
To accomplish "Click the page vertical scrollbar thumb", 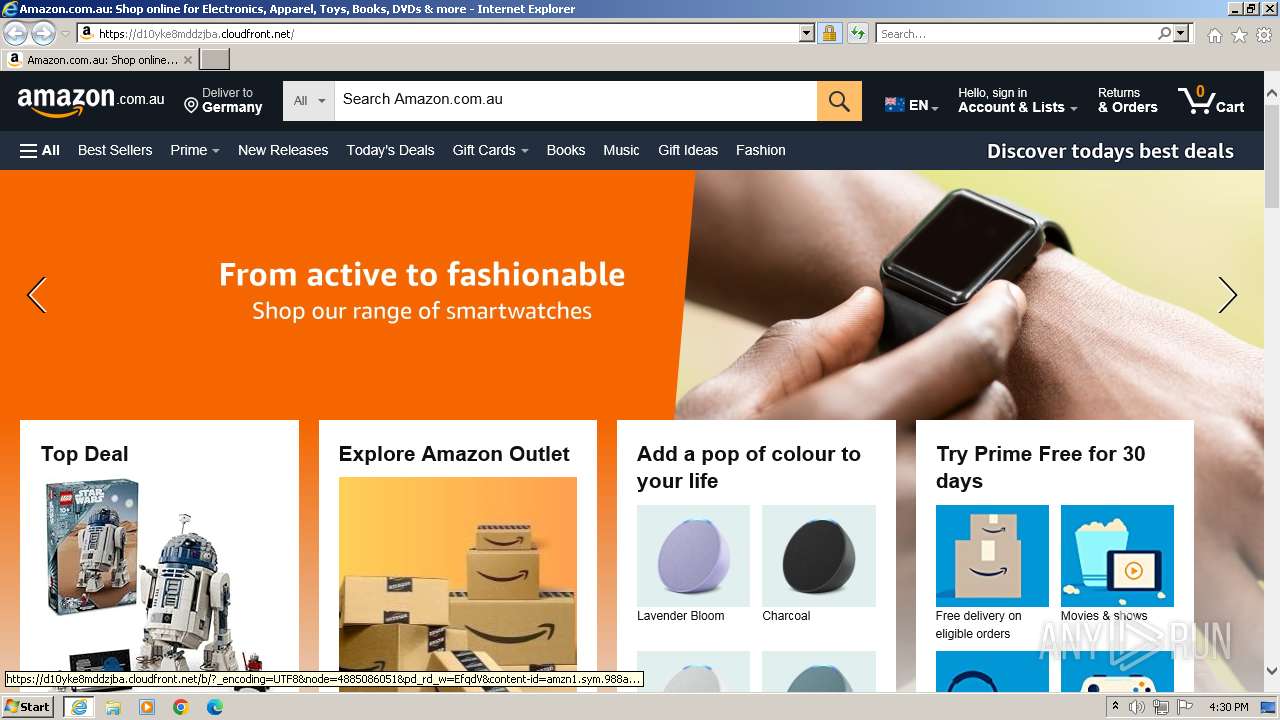I will tap(1272, 155).
